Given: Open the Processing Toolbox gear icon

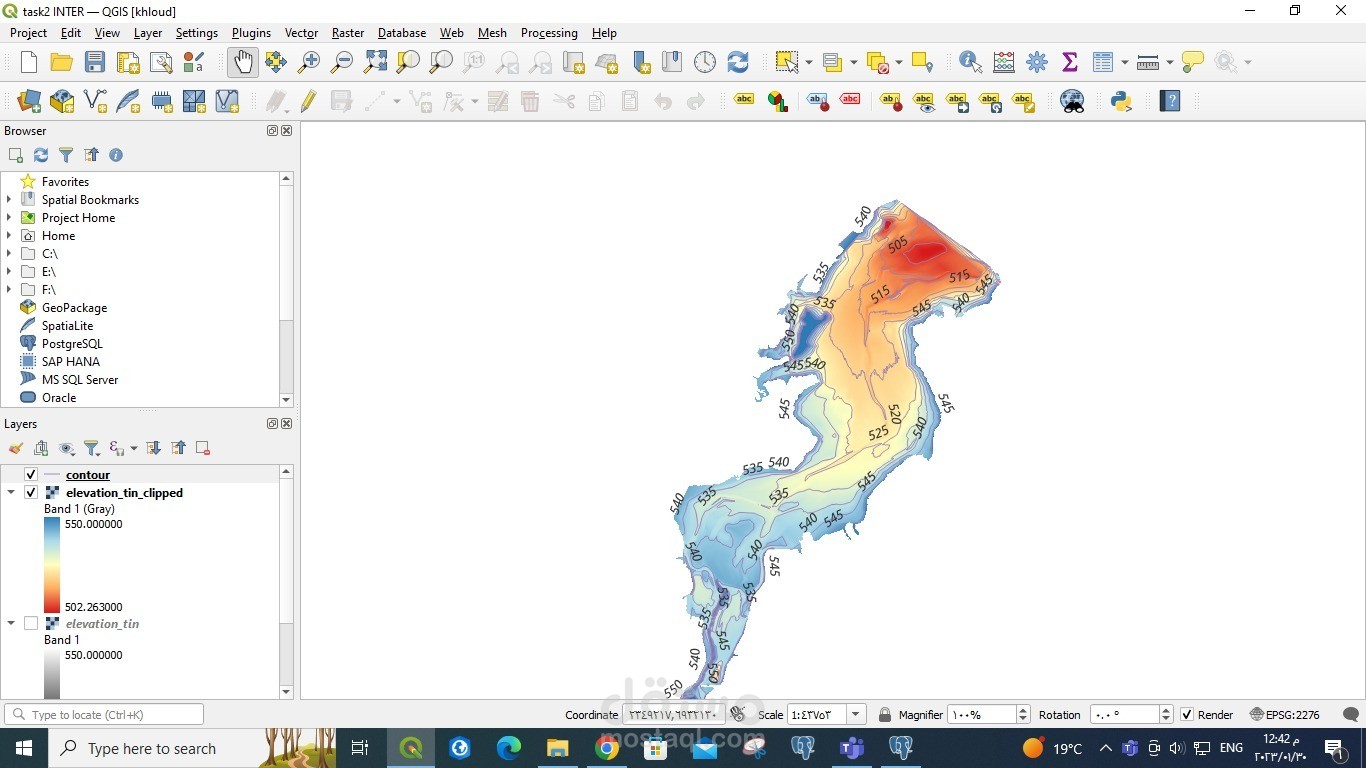Looking at the screenshot, I should [x=1037, y=61].
